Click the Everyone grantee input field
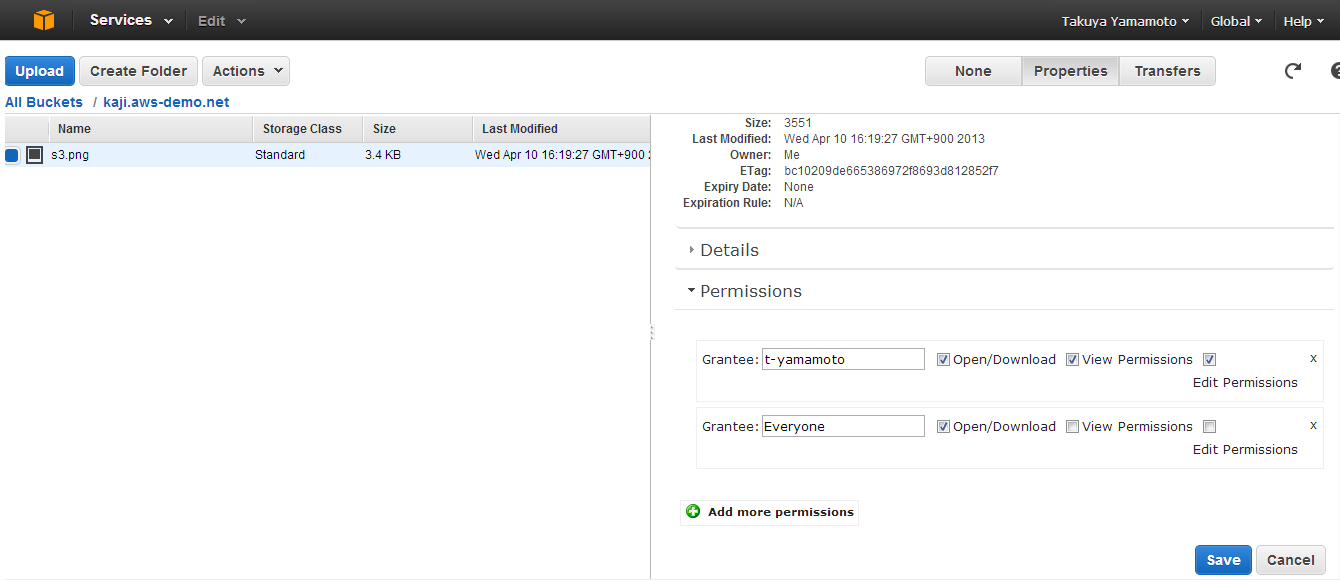 pos(843,426)
